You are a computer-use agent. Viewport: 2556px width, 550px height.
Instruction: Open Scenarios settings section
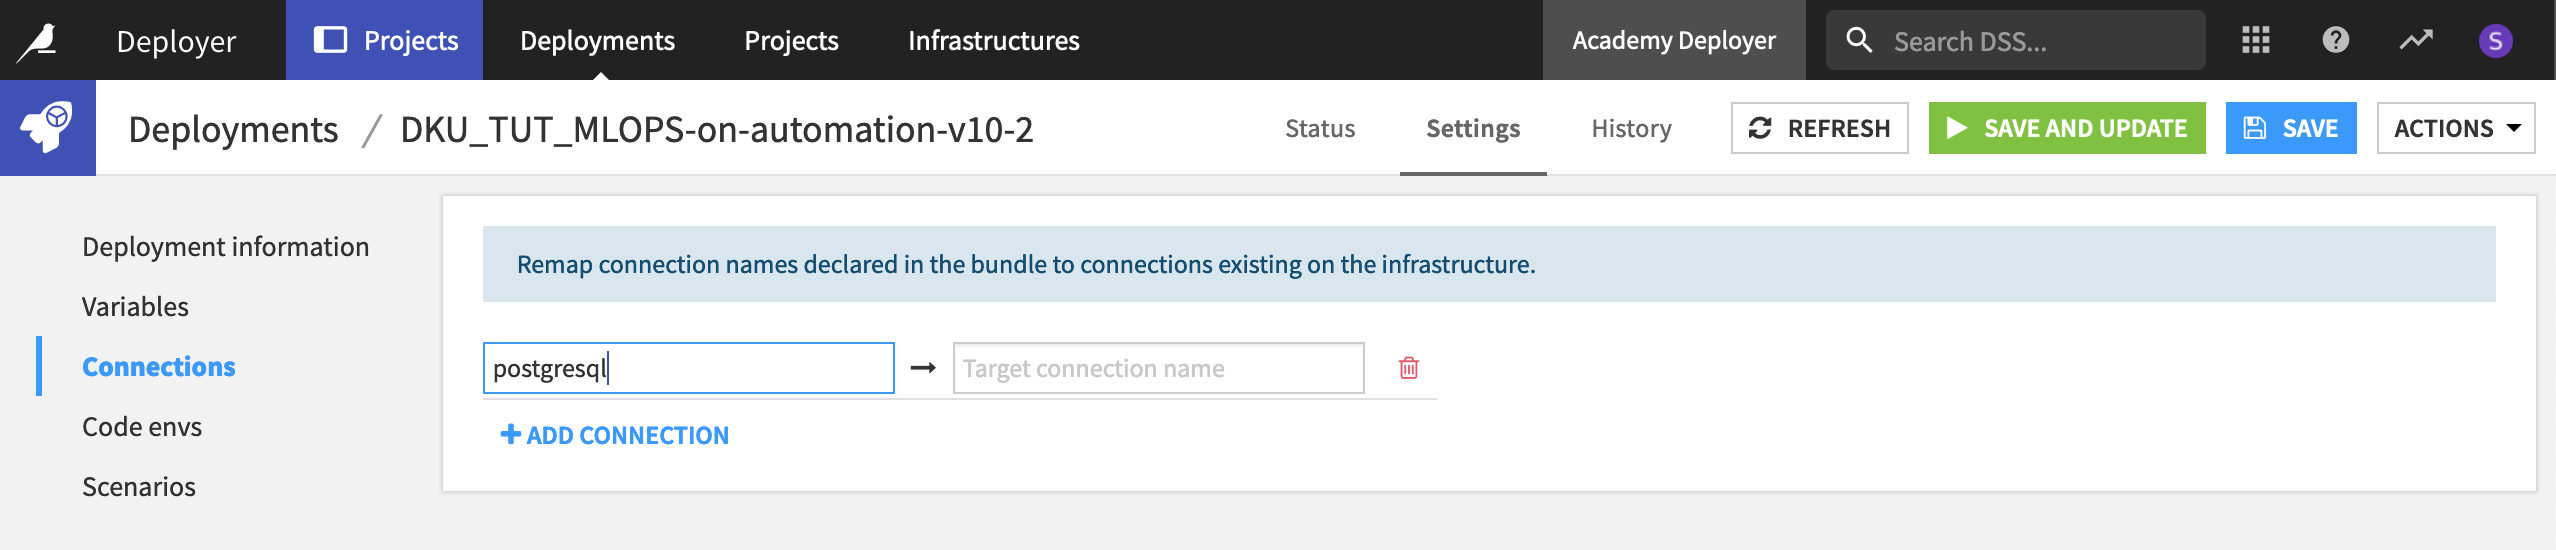[x=139, y=487]
